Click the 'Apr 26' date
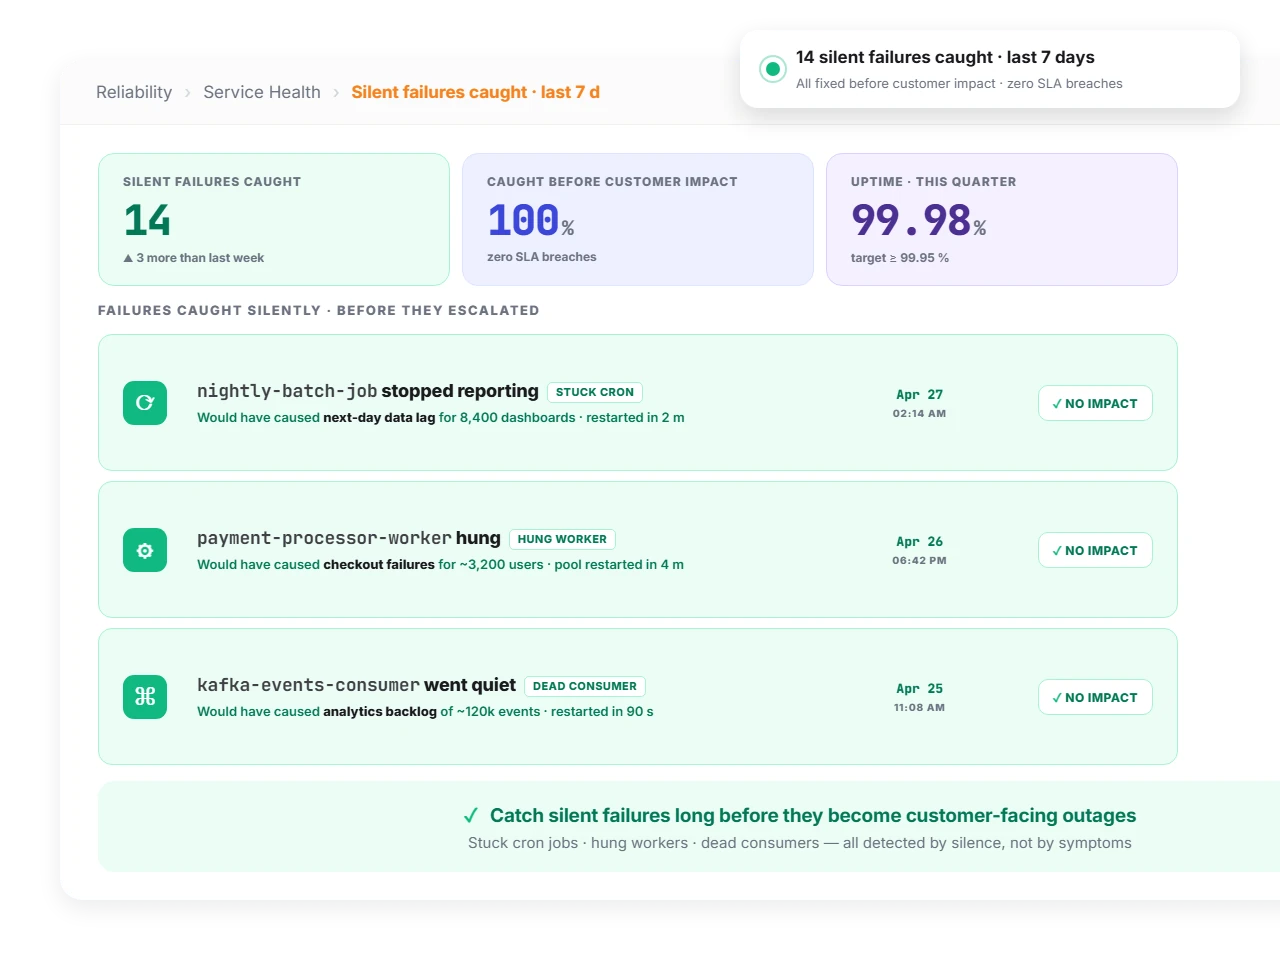Image resolution: width=1280 pixels, height=960 pixels. pos(920,541)
